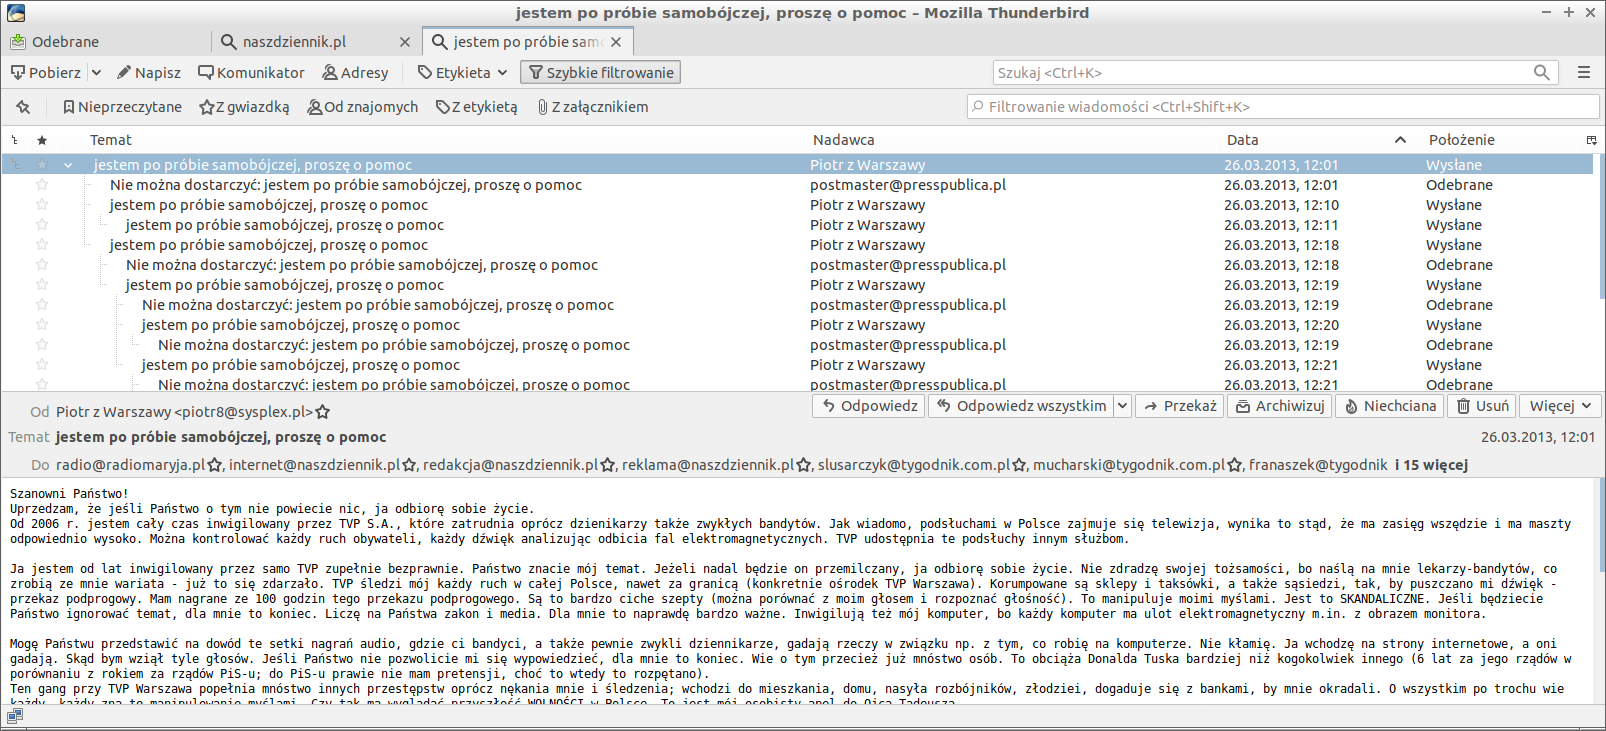Click star next to redakcja@naszdziennik.pl
1606x731 pixels.
pos(608,465)
